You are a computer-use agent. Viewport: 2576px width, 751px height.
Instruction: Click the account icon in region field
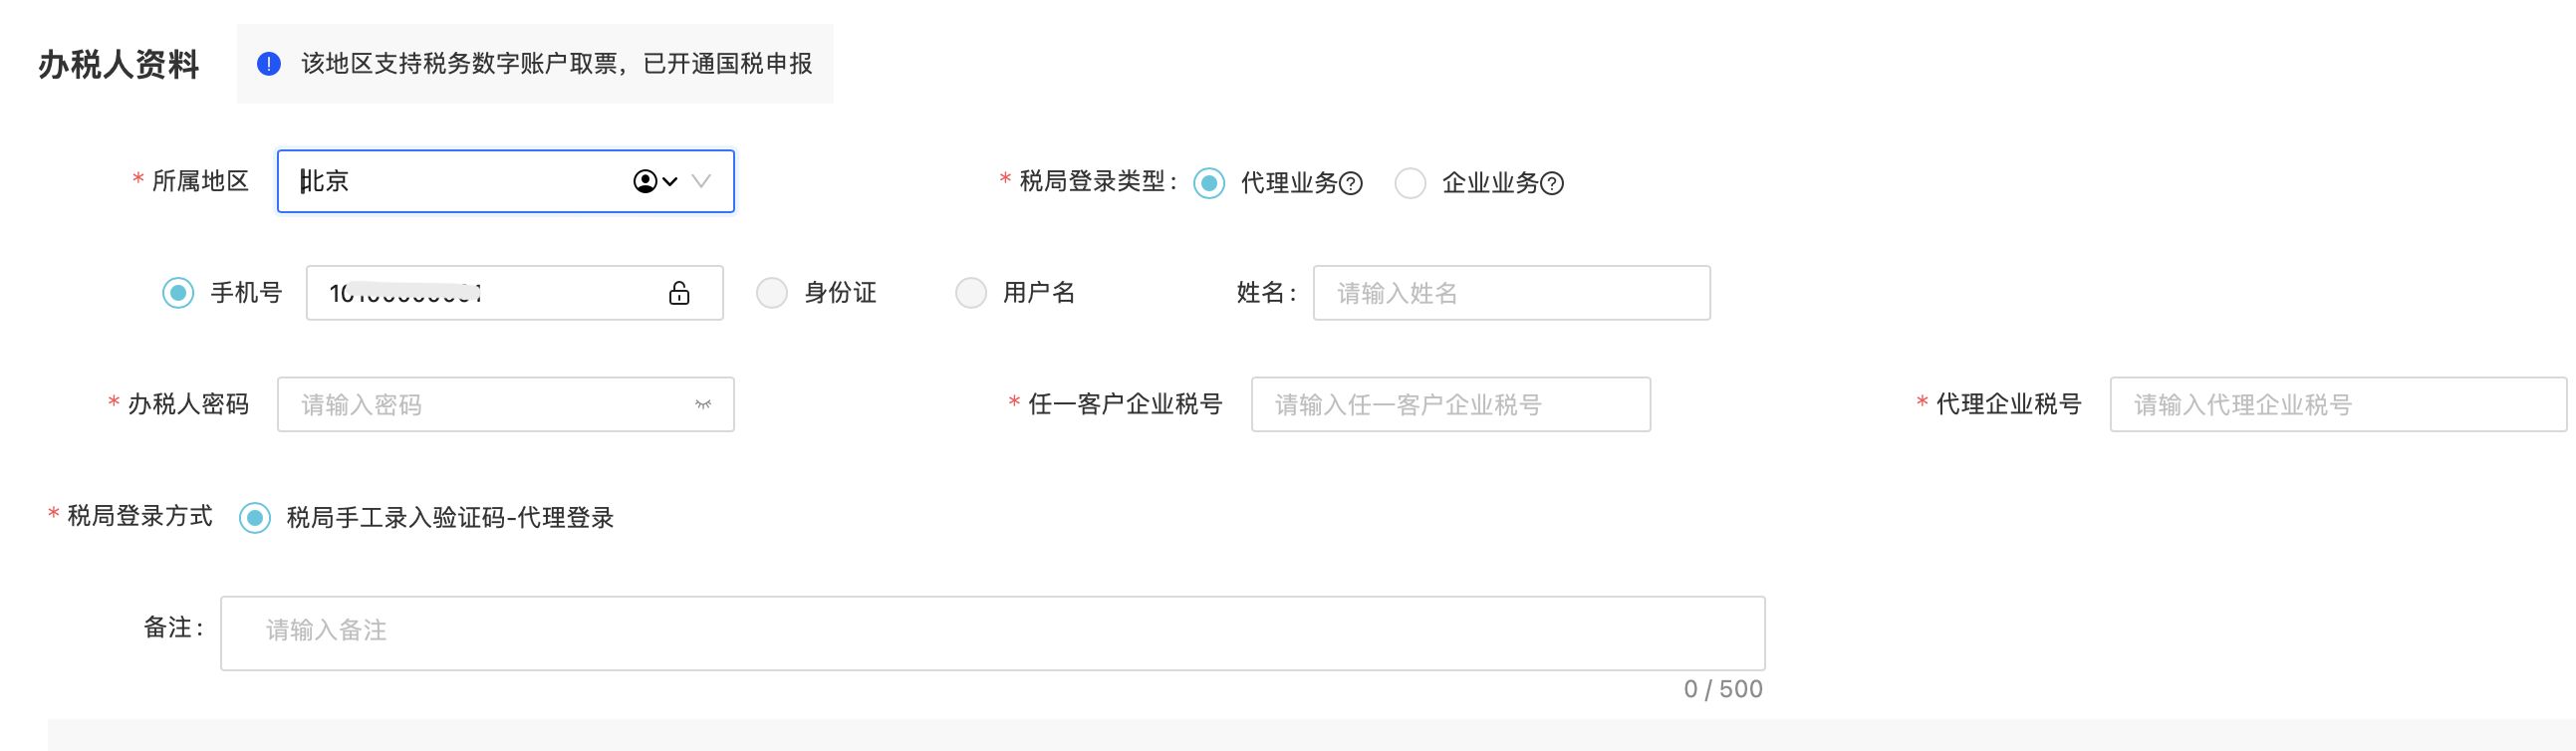coord(646,181)
